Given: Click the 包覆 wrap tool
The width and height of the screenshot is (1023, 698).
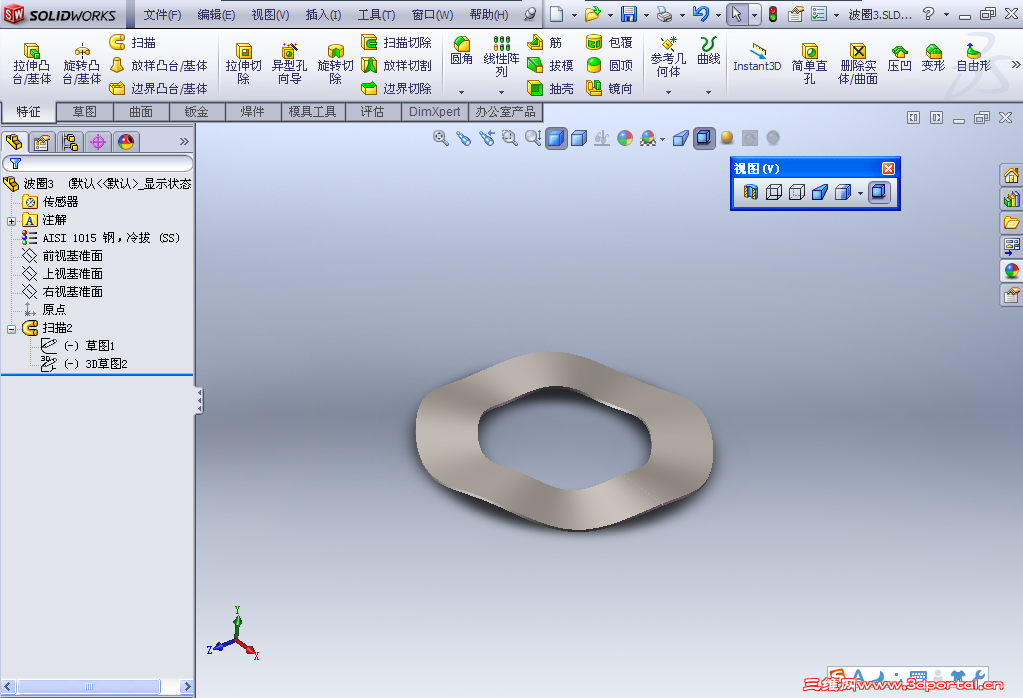Looking at the screenshot, I should tap(609, 42).
